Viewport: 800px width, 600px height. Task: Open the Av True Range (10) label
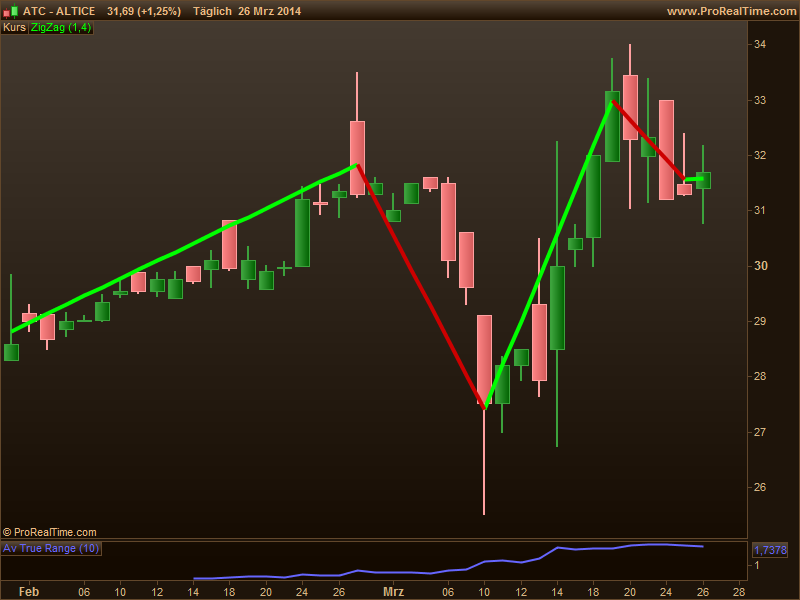click(51, 548)
